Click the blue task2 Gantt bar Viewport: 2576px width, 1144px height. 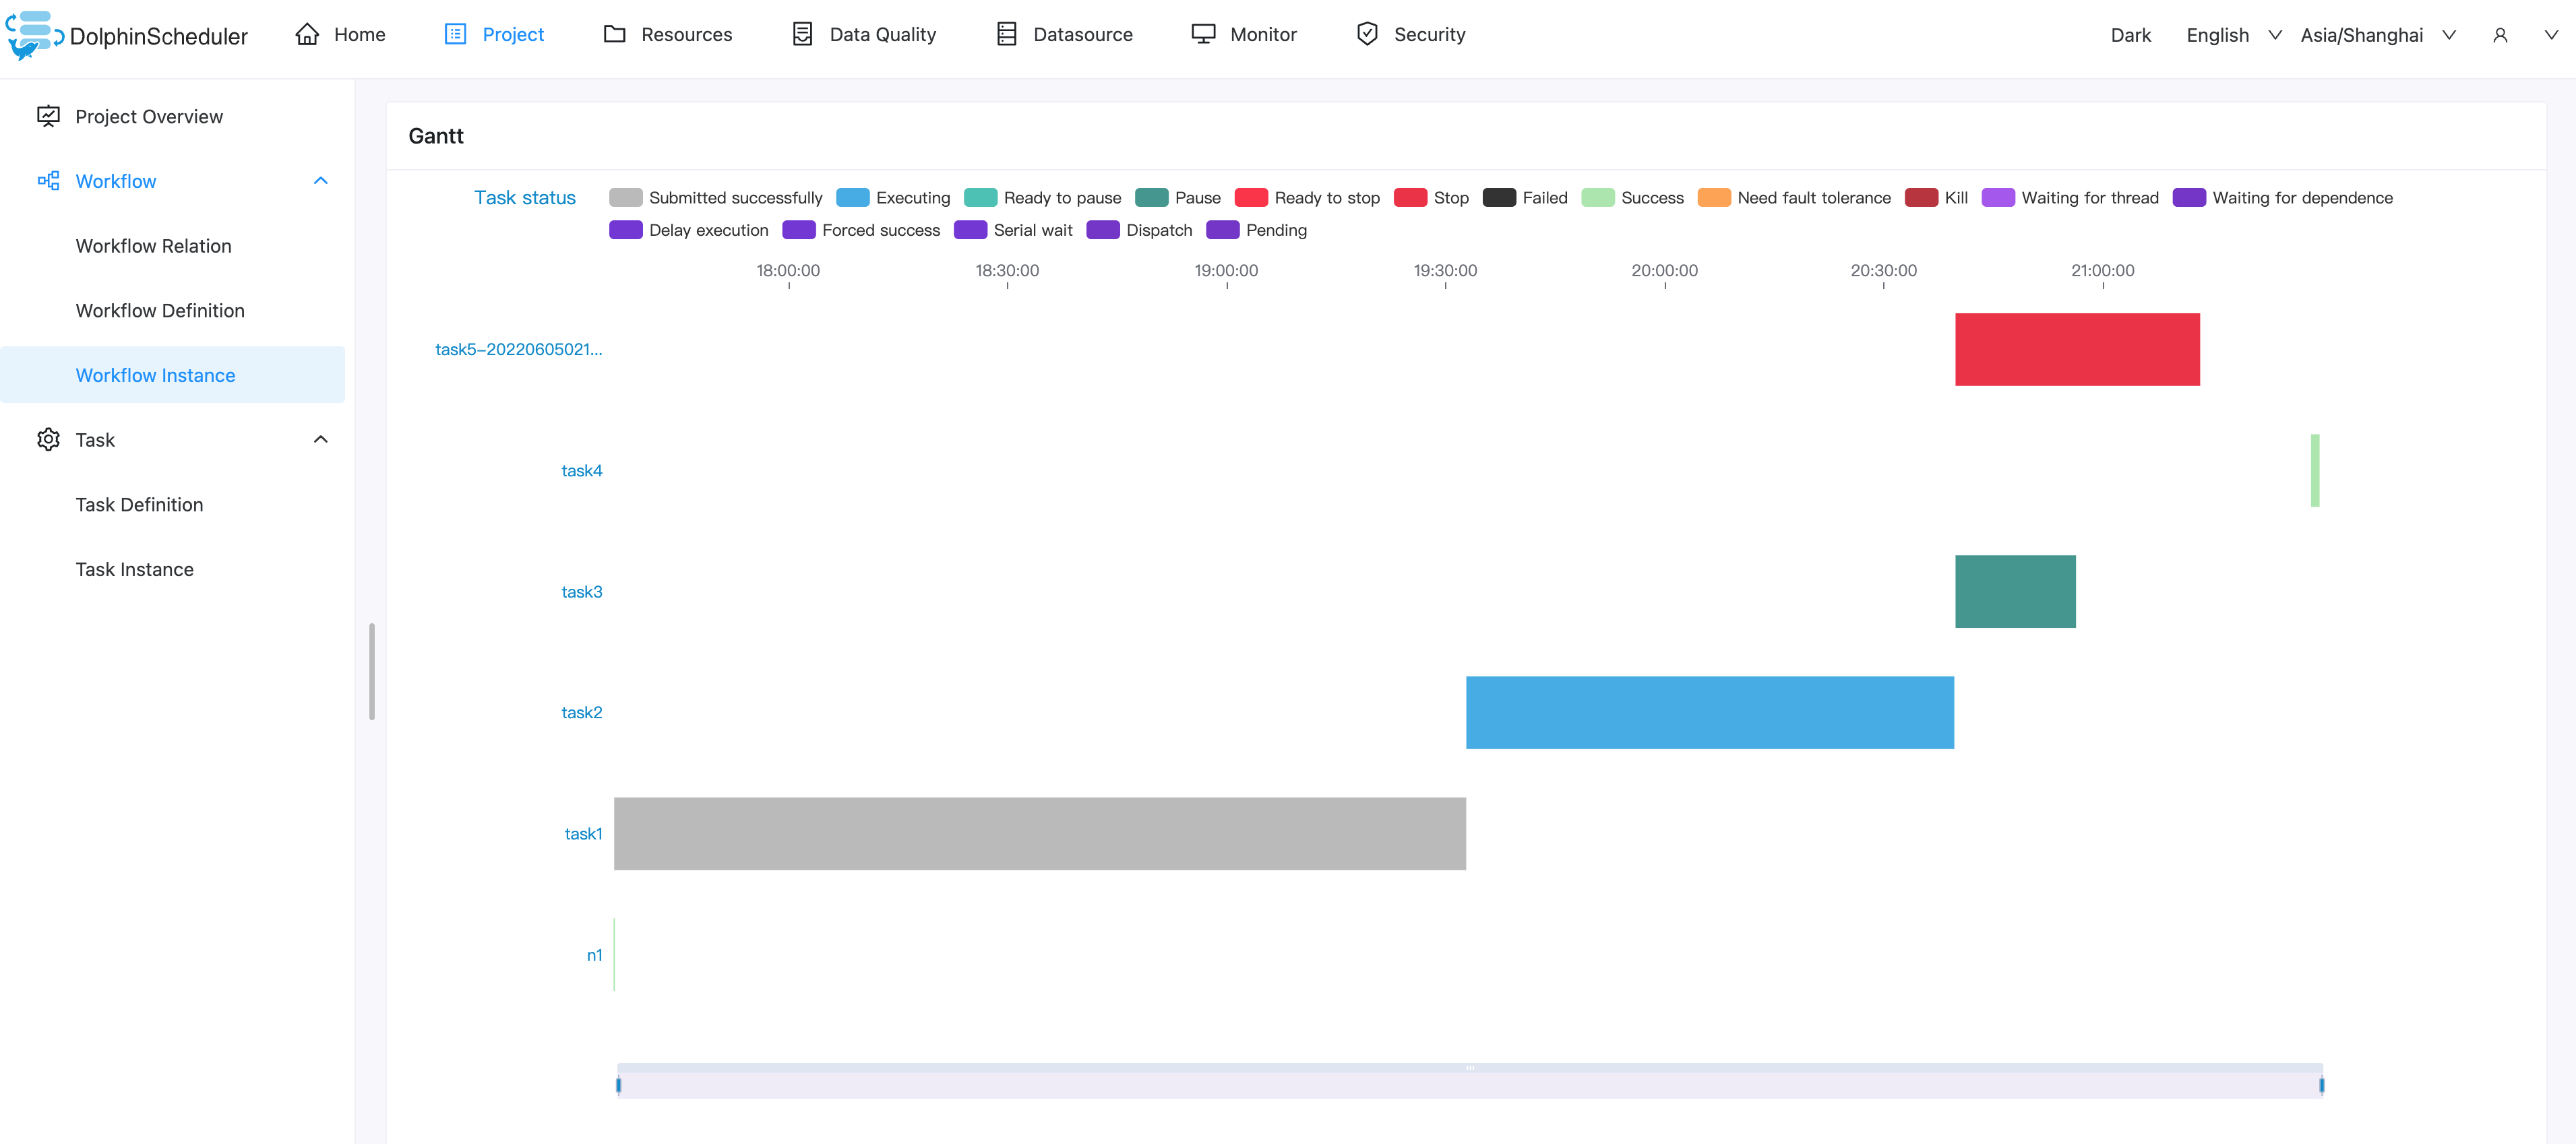click(1709, 713)
